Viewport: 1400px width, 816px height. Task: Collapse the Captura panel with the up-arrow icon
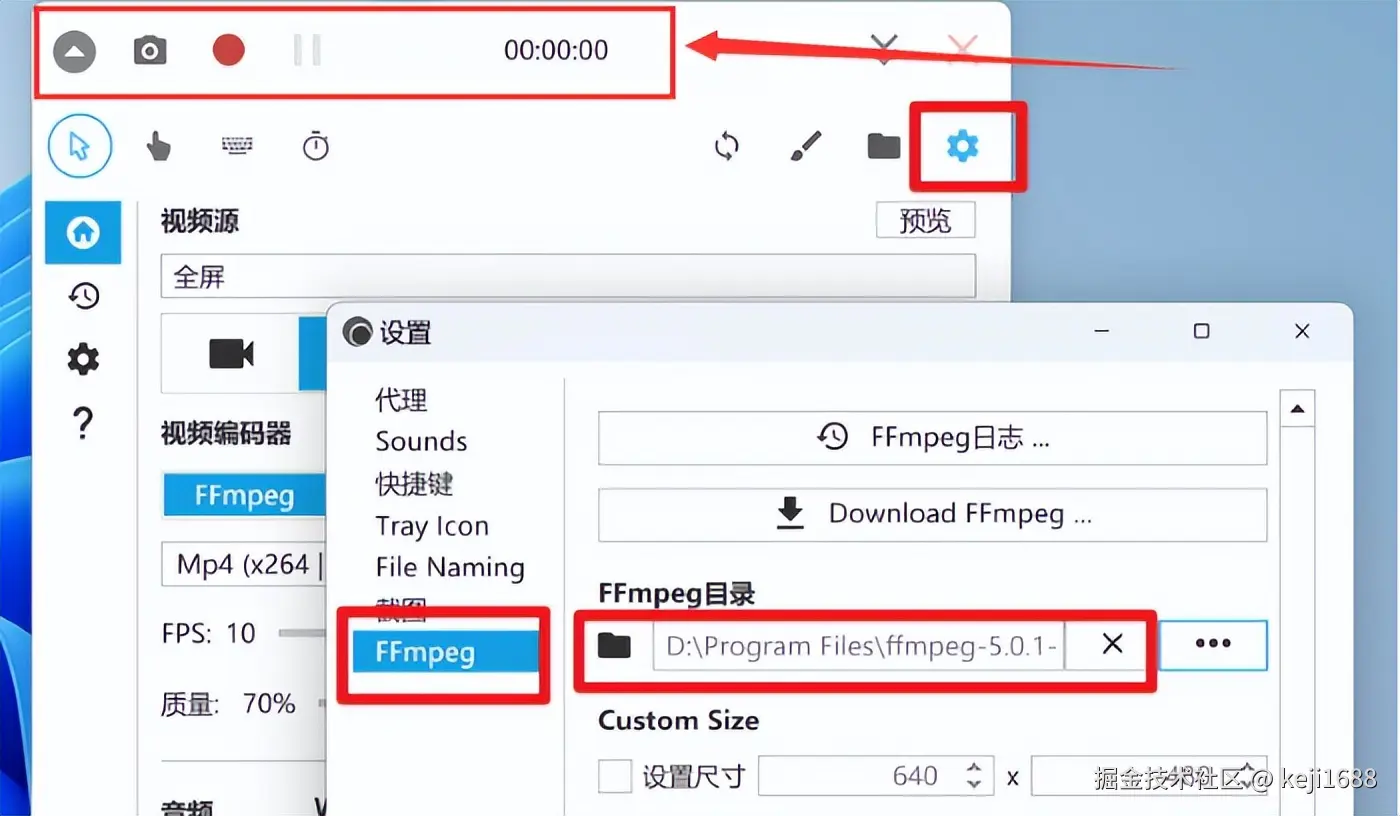[x=74, y=51]
